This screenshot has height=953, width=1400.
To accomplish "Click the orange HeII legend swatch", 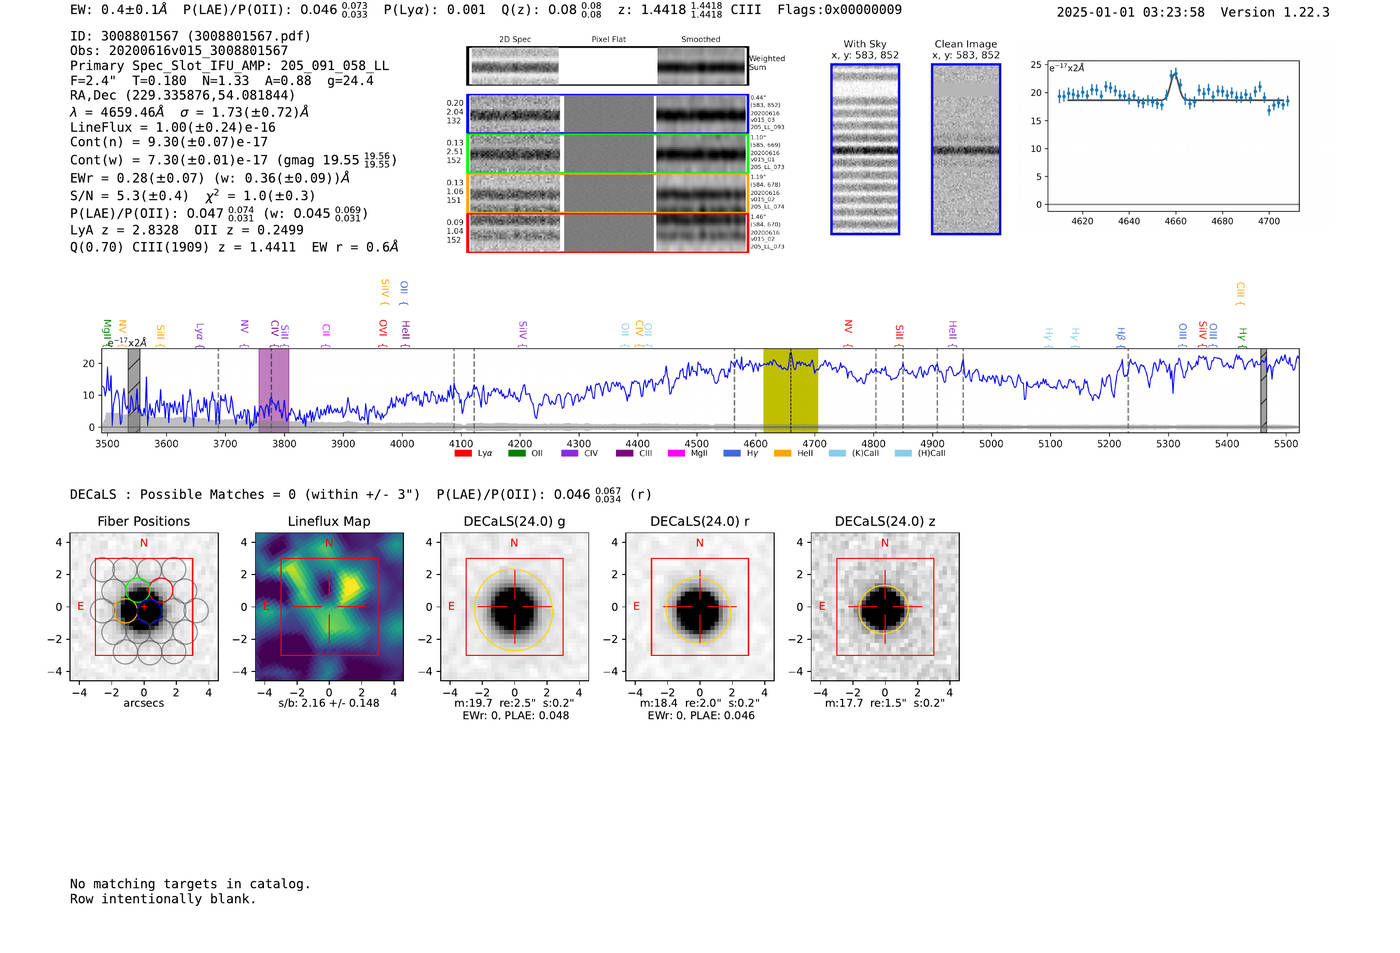I will [782, 453].
